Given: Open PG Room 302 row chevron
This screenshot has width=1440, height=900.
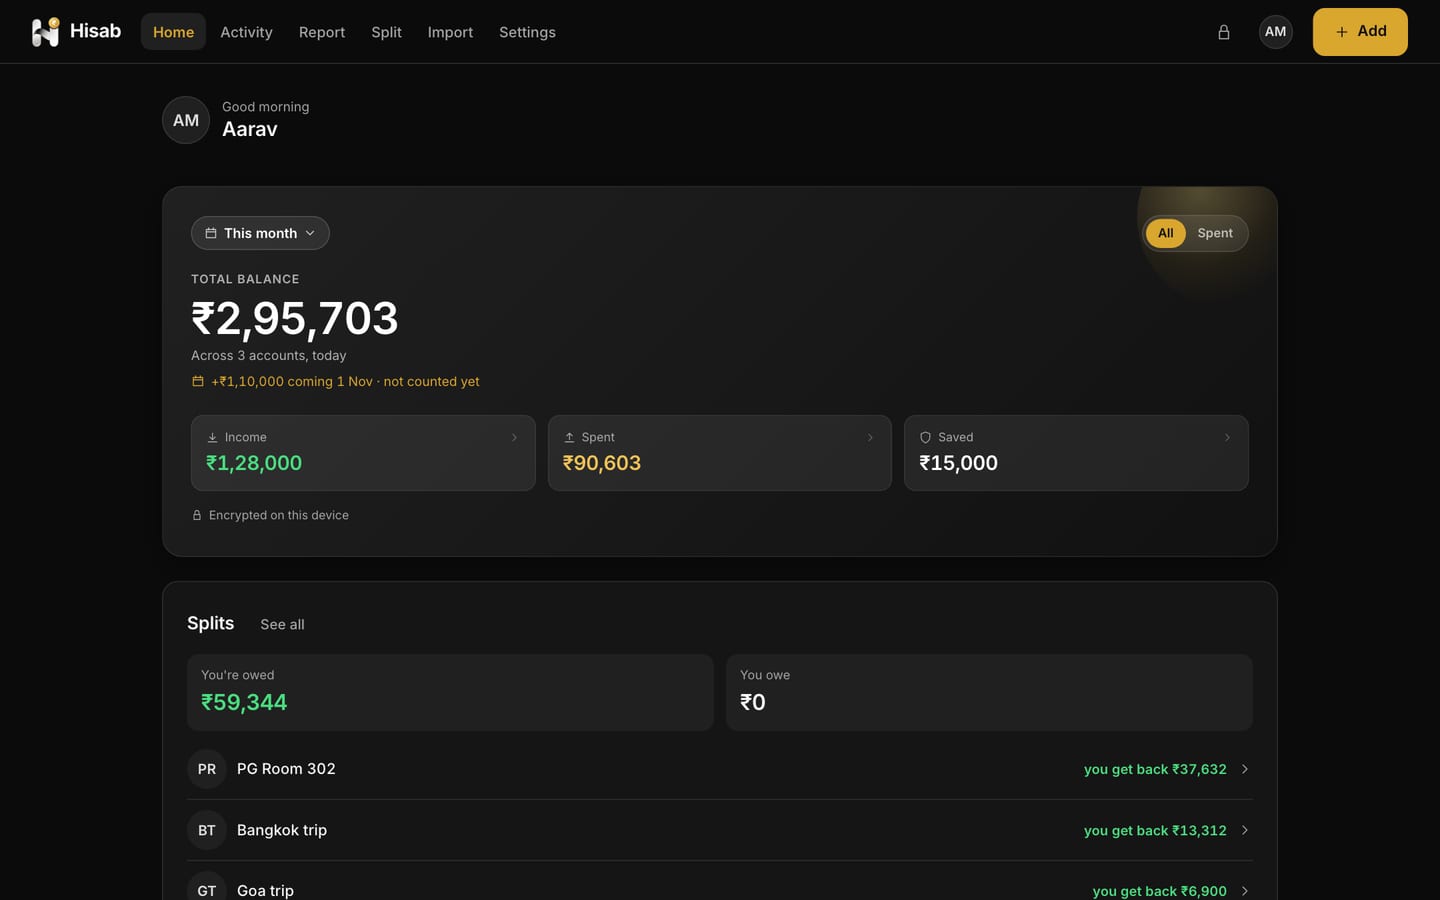Looking at the screenshot, I should tap(1245, 769).
